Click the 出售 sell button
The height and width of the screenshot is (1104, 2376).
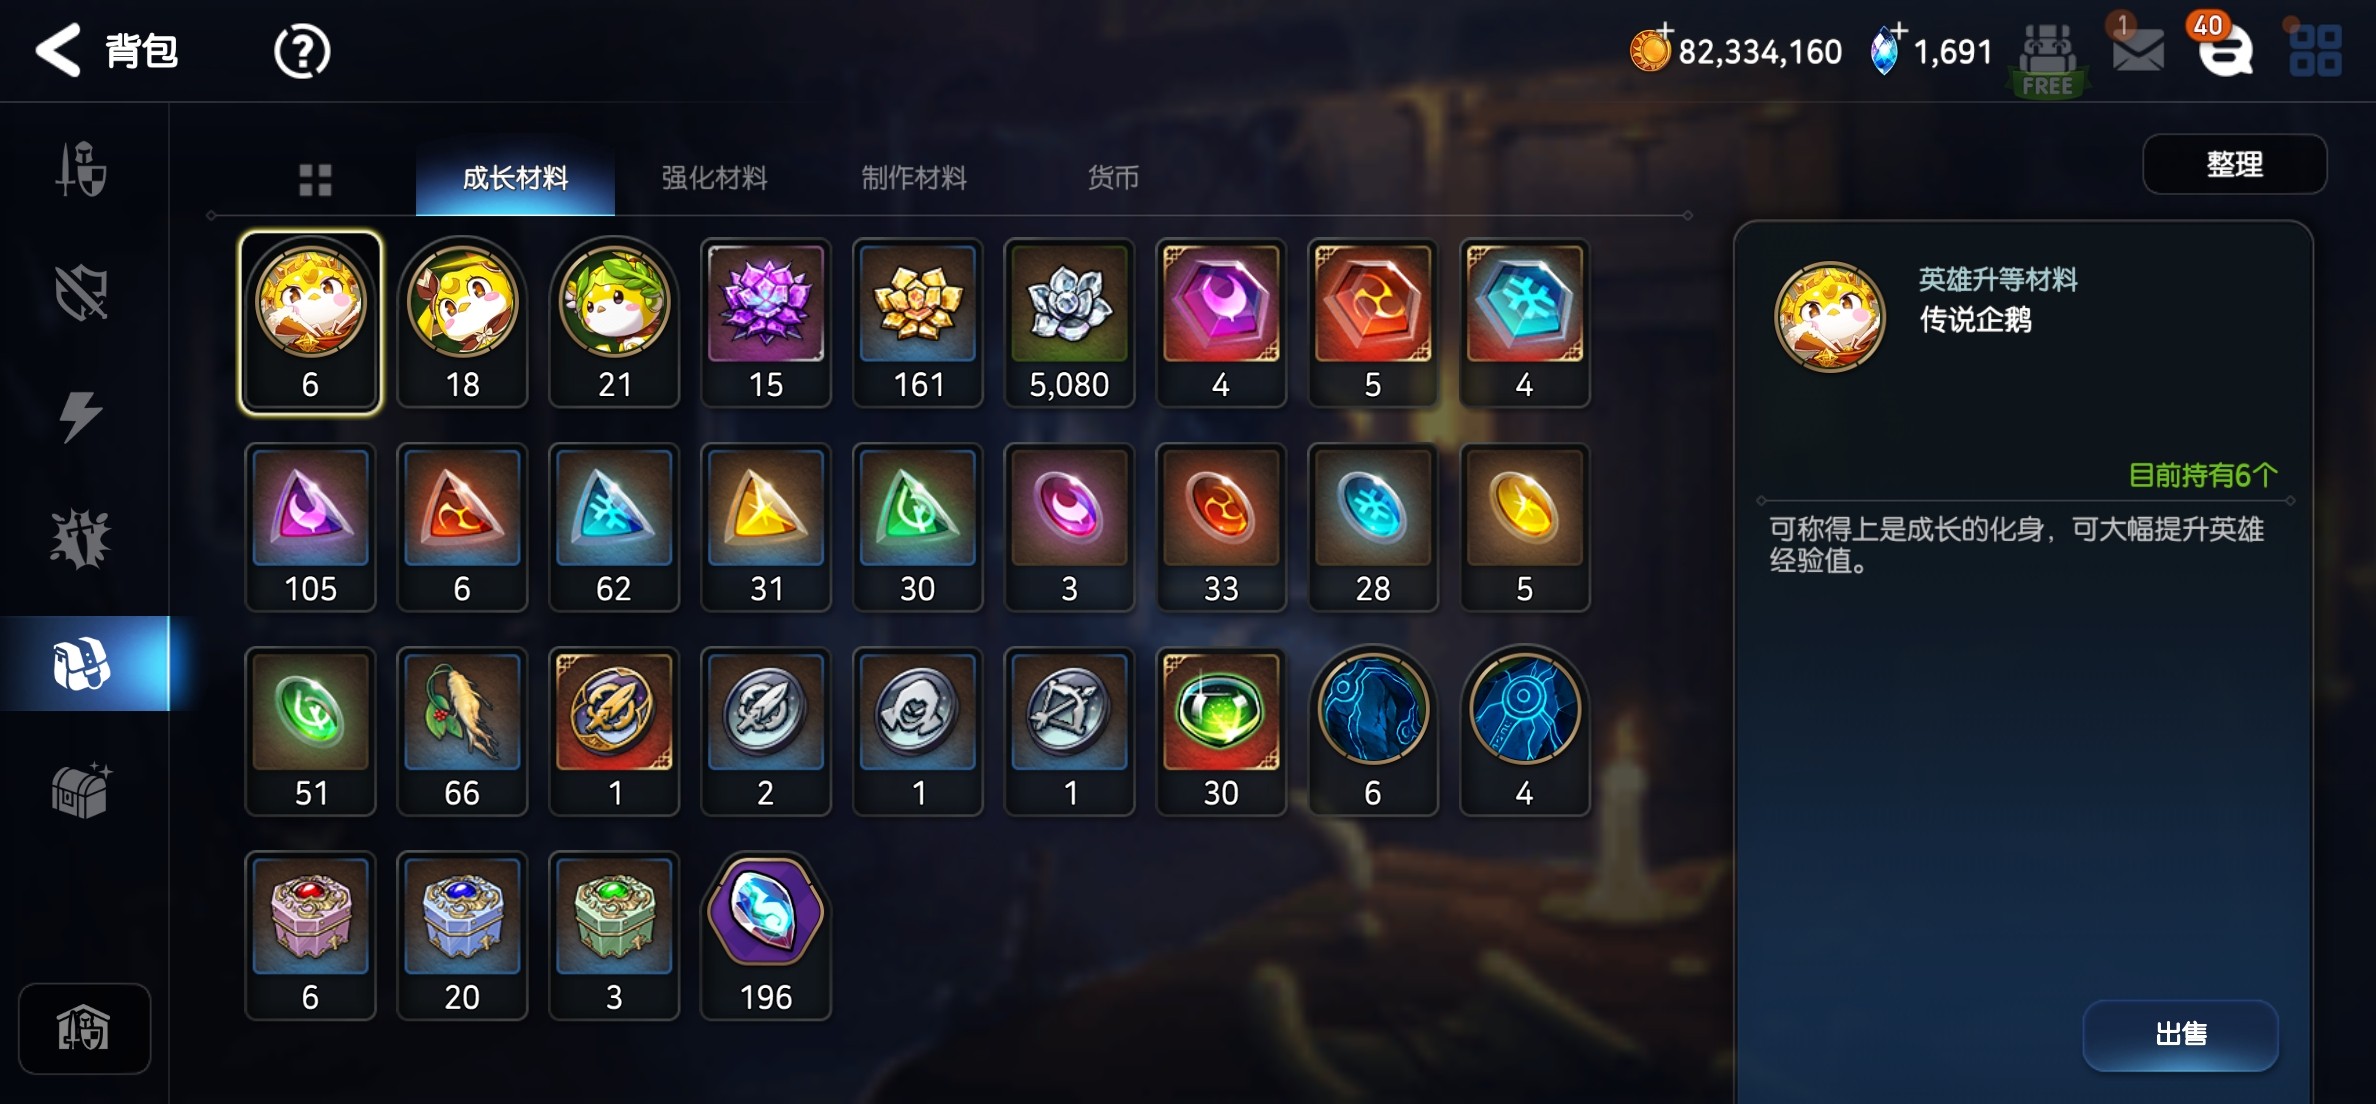pyautogui.click(x=2181, y=1034)
